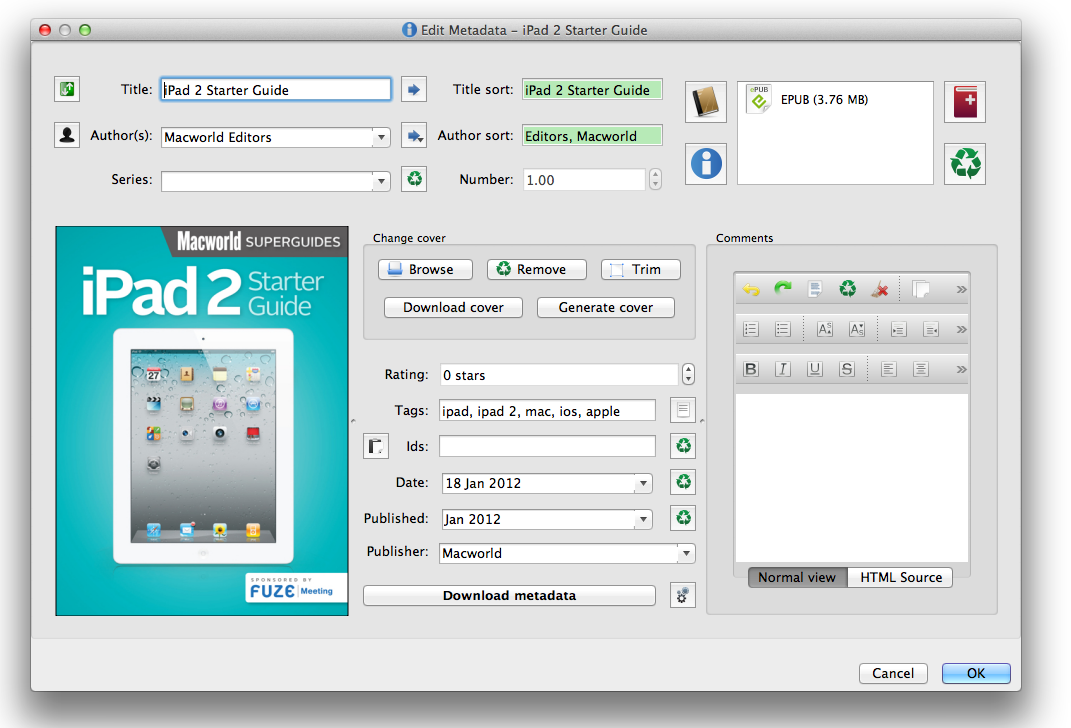Click the recycle icon next to the Date field
The height and width of the screenshot is (728, 1071).
[x=683, y=482]
